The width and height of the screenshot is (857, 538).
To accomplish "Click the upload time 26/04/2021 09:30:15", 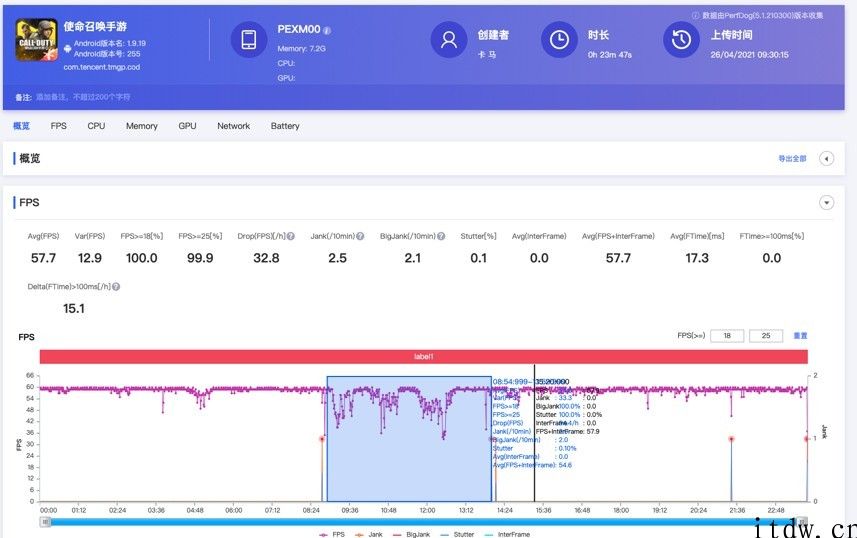I will tap(749, 55).
